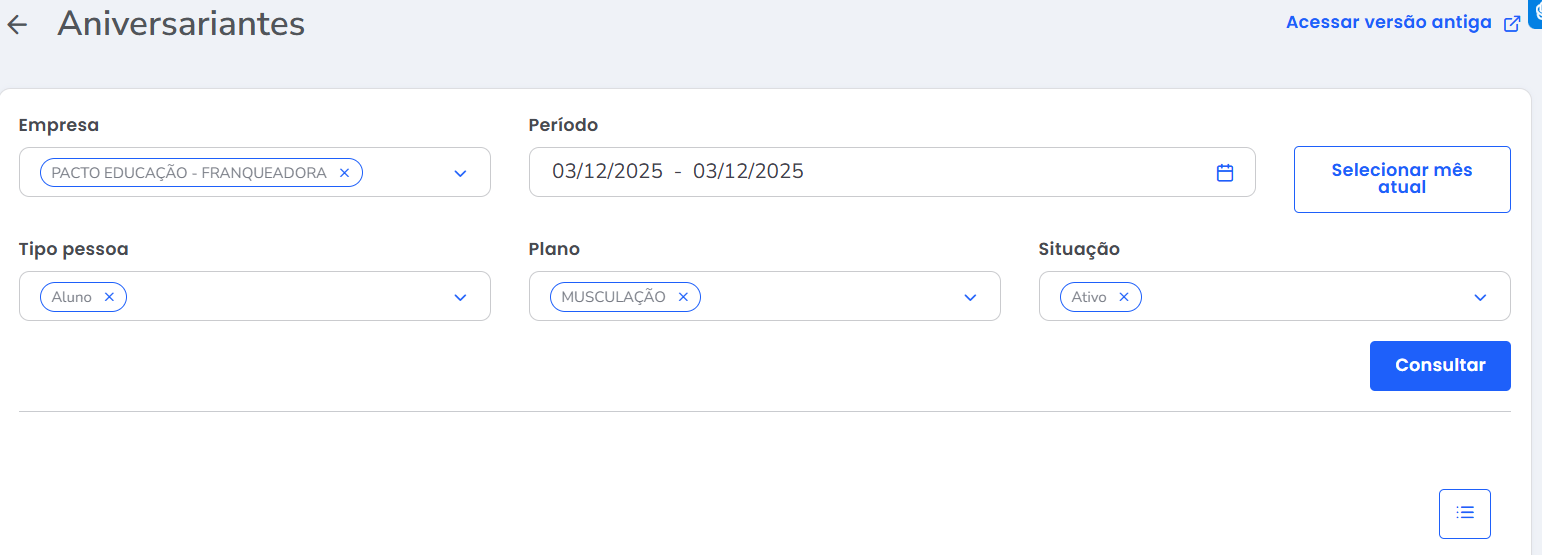Click the Ativo chip label
The image size is (1542, 555).
click(x=1089, y=297)
